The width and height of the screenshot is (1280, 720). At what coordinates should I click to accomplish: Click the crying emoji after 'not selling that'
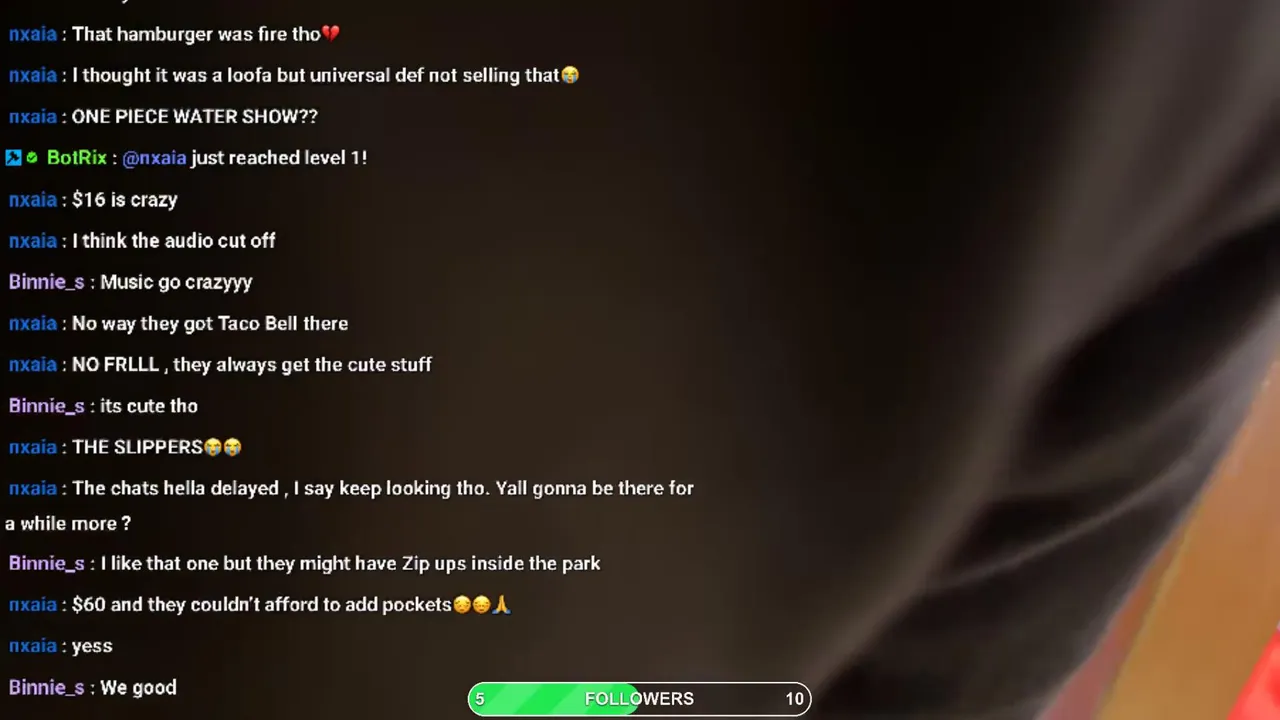click(570, 75)
